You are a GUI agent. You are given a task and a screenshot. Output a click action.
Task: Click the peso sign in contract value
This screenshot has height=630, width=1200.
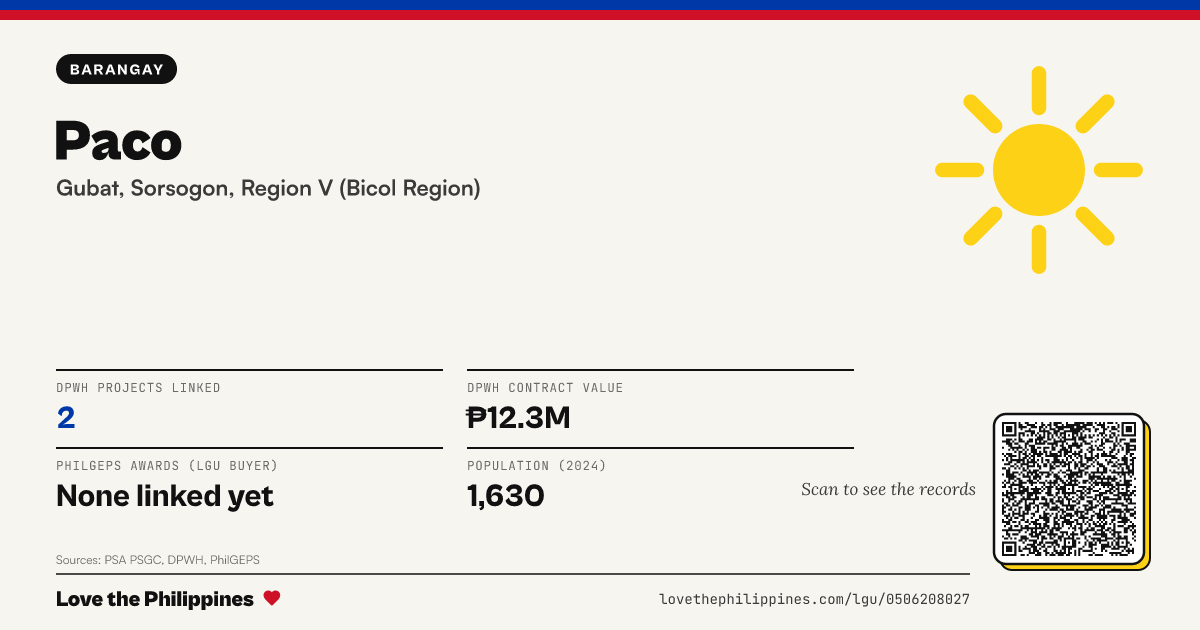[x=476, y=417]
